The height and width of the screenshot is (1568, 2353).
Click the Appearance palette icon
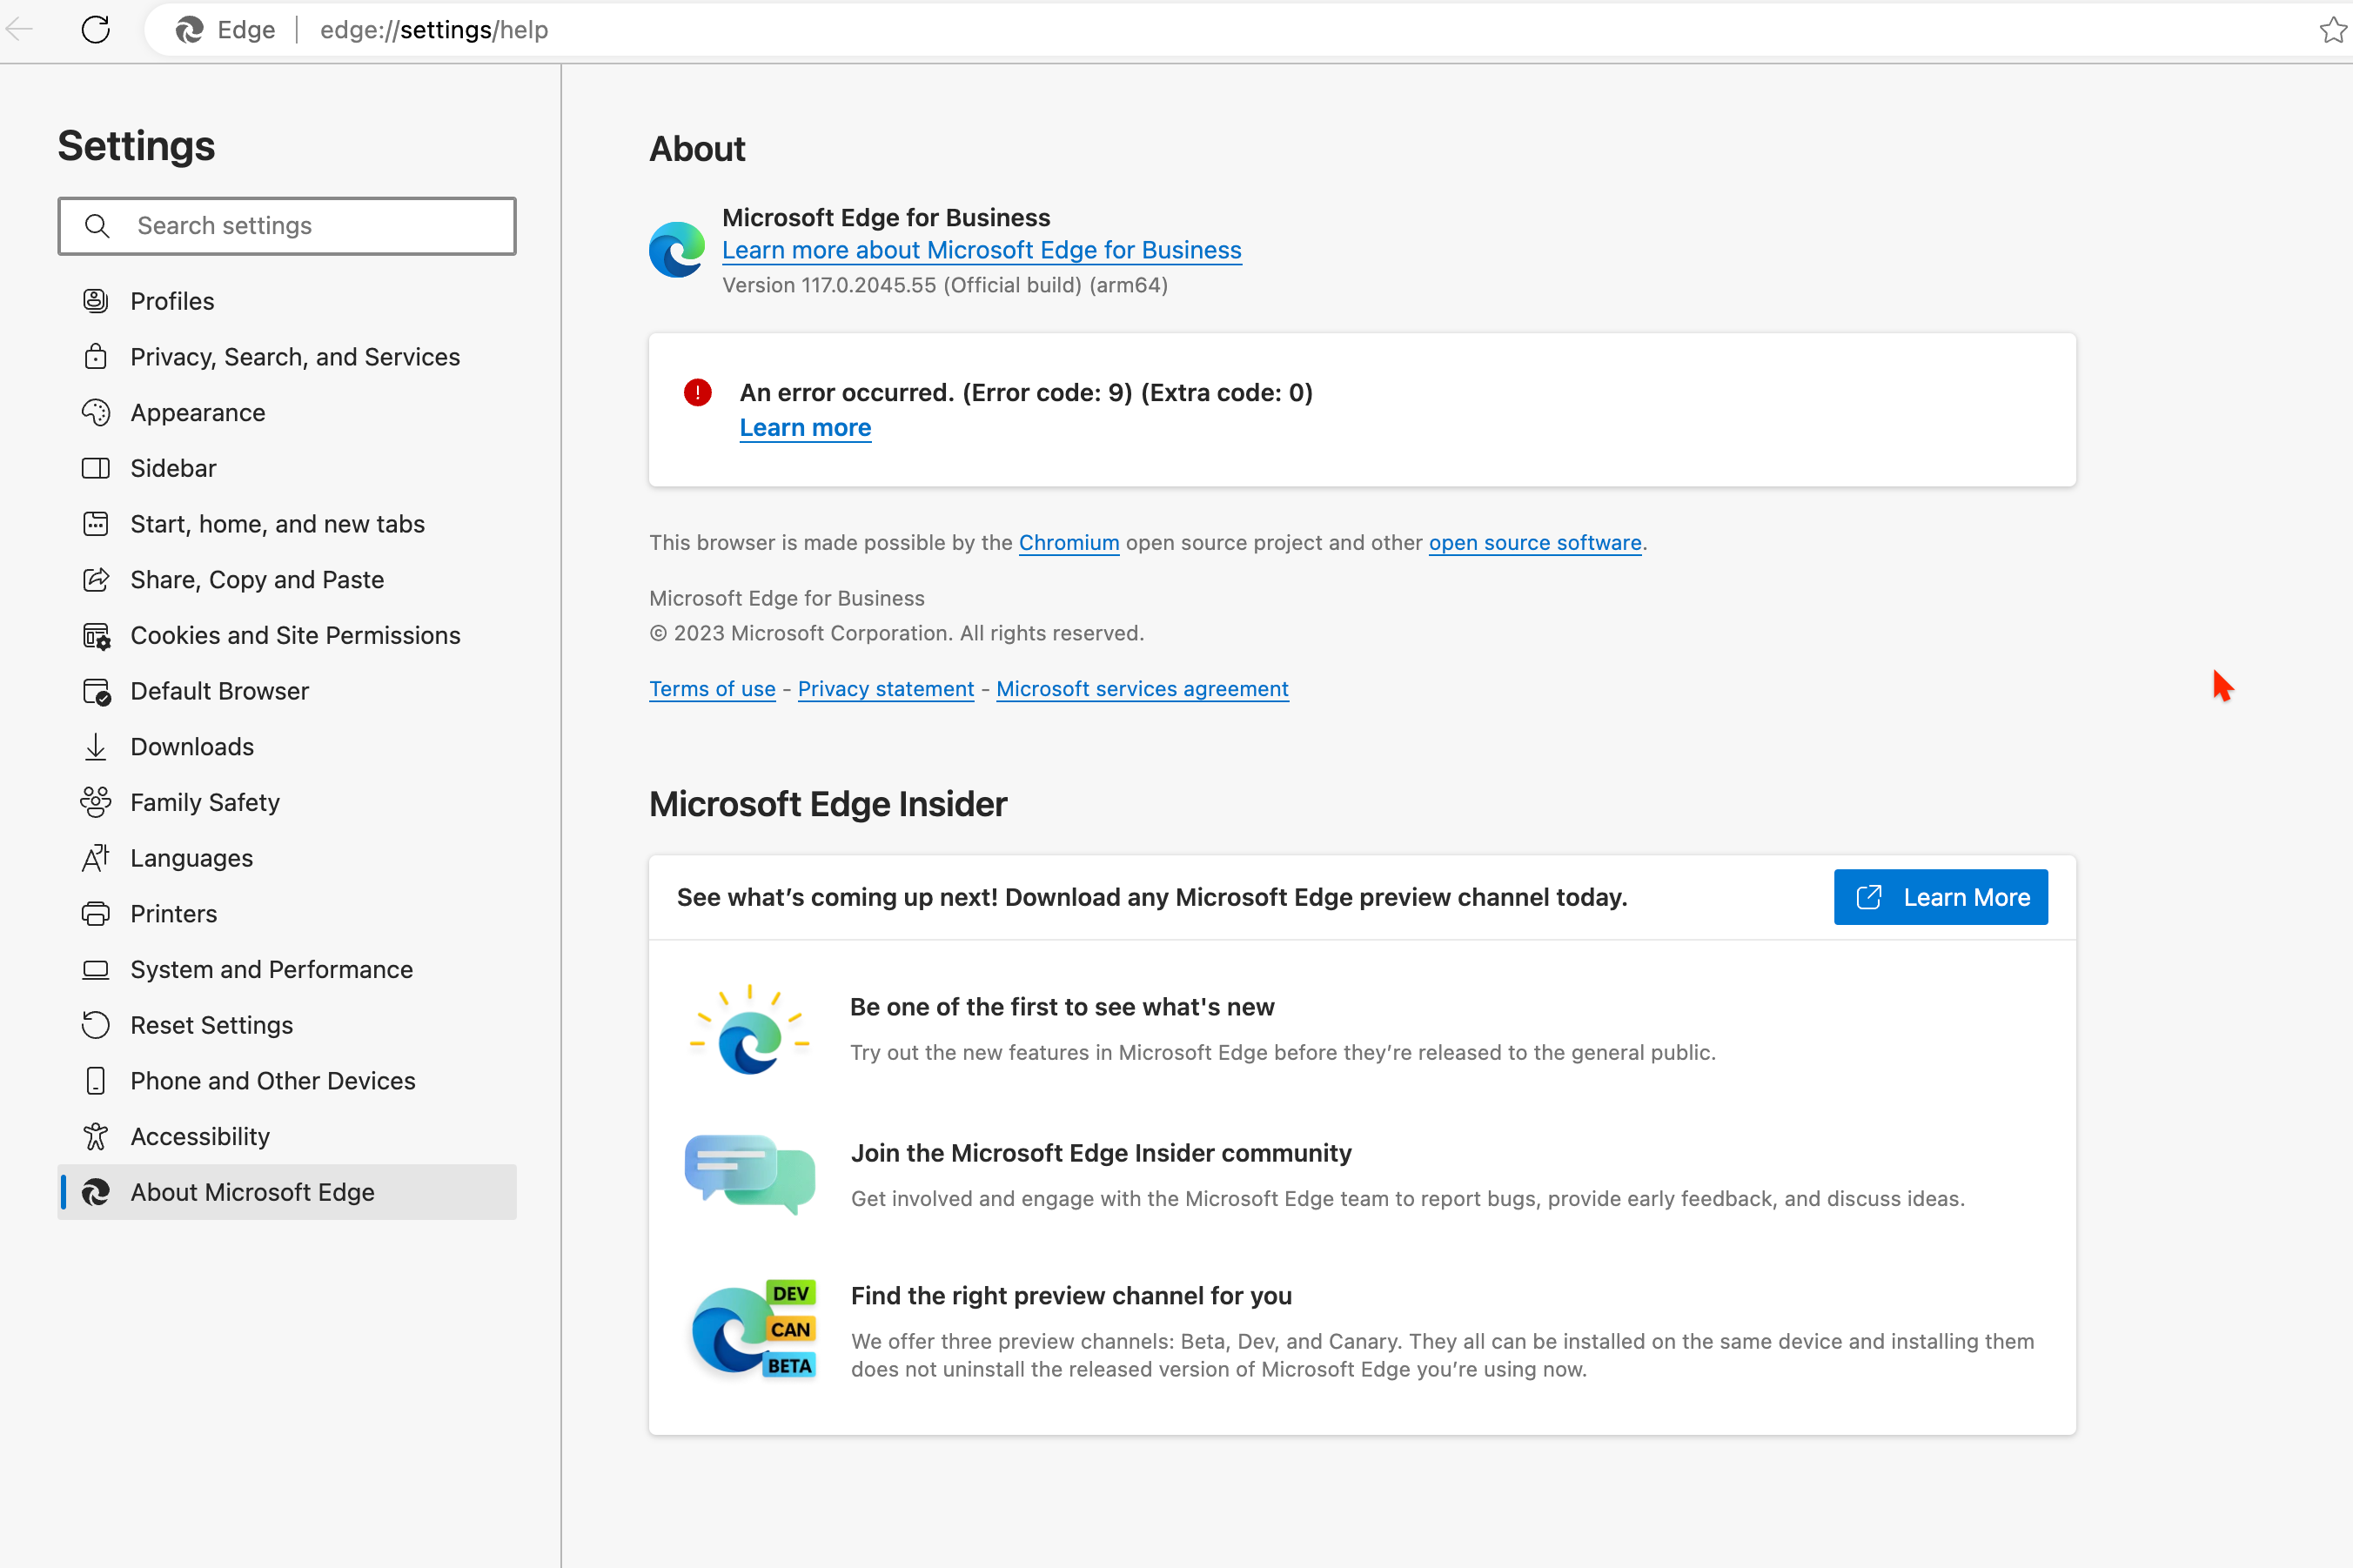[95, 412]
